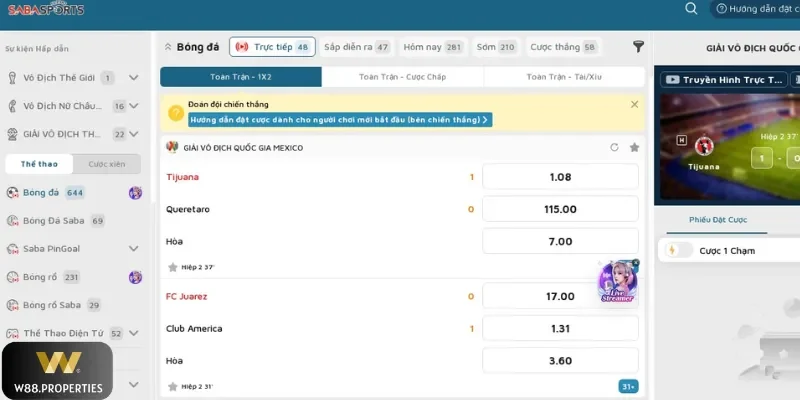Star the Tijuana vs Queretaro match
The width and height of the screenshot is (800, 400).
tap(172, 267)
